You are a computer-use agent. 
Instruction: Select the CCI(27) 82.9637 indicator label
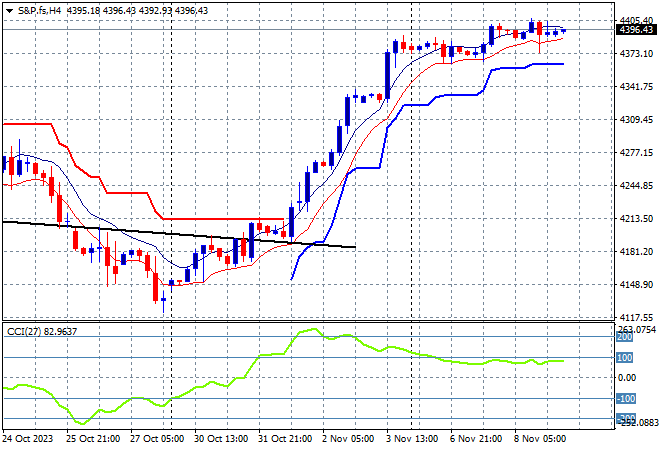tap(41, 332)
